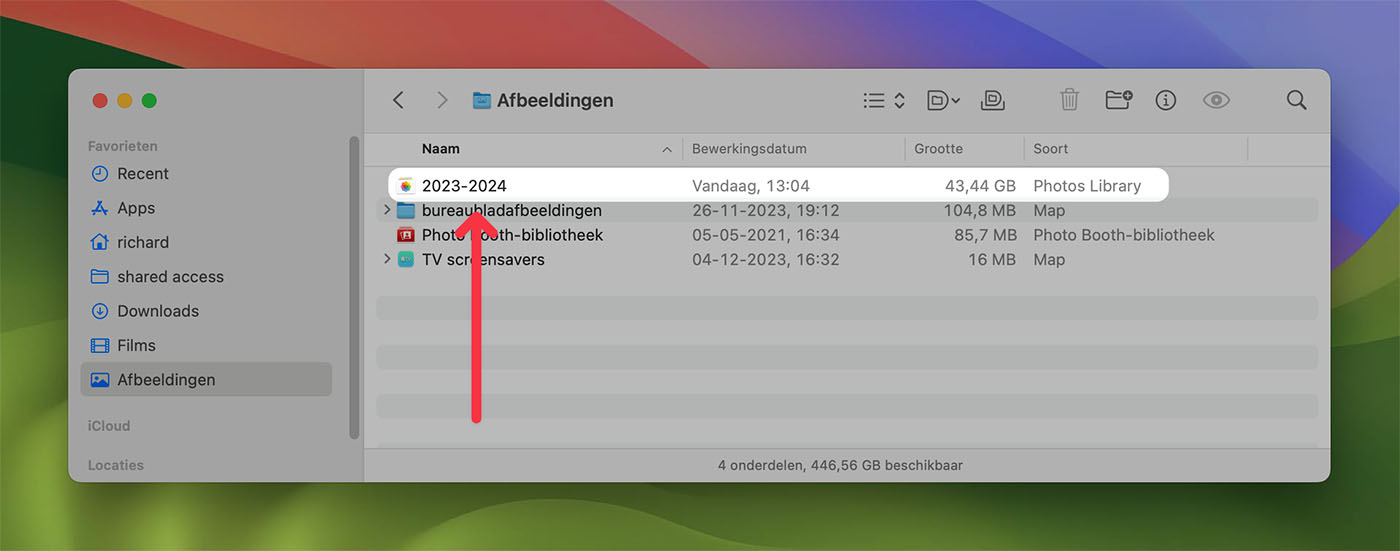
Task: Click the date 04-12-2023, 16:32
Action: pos(766,259)
